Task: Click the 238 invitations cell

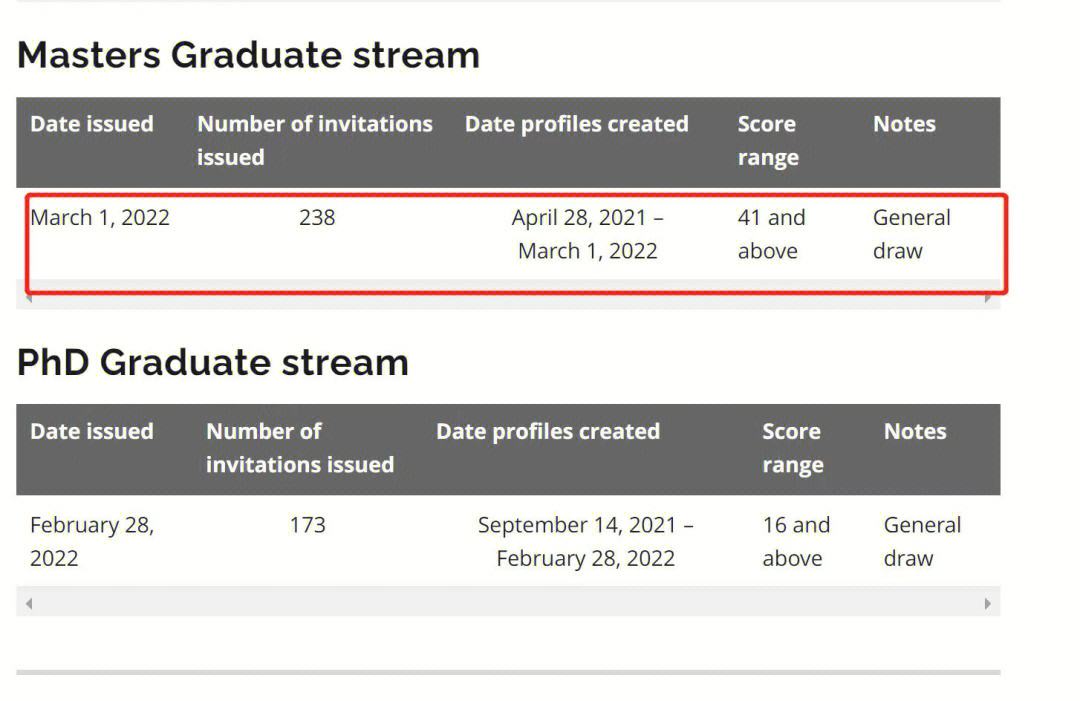Action: click(x=317, y=218)
